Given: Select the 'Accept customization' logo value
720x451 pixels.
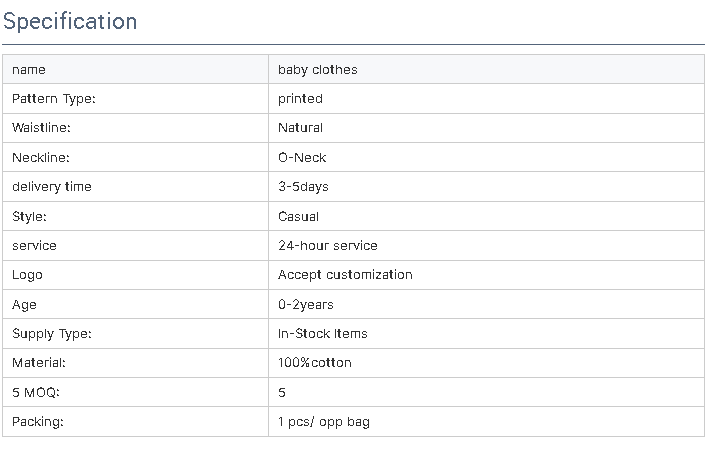Looking at the screenshot, I should pyautogui.click(x=345, y=275).
